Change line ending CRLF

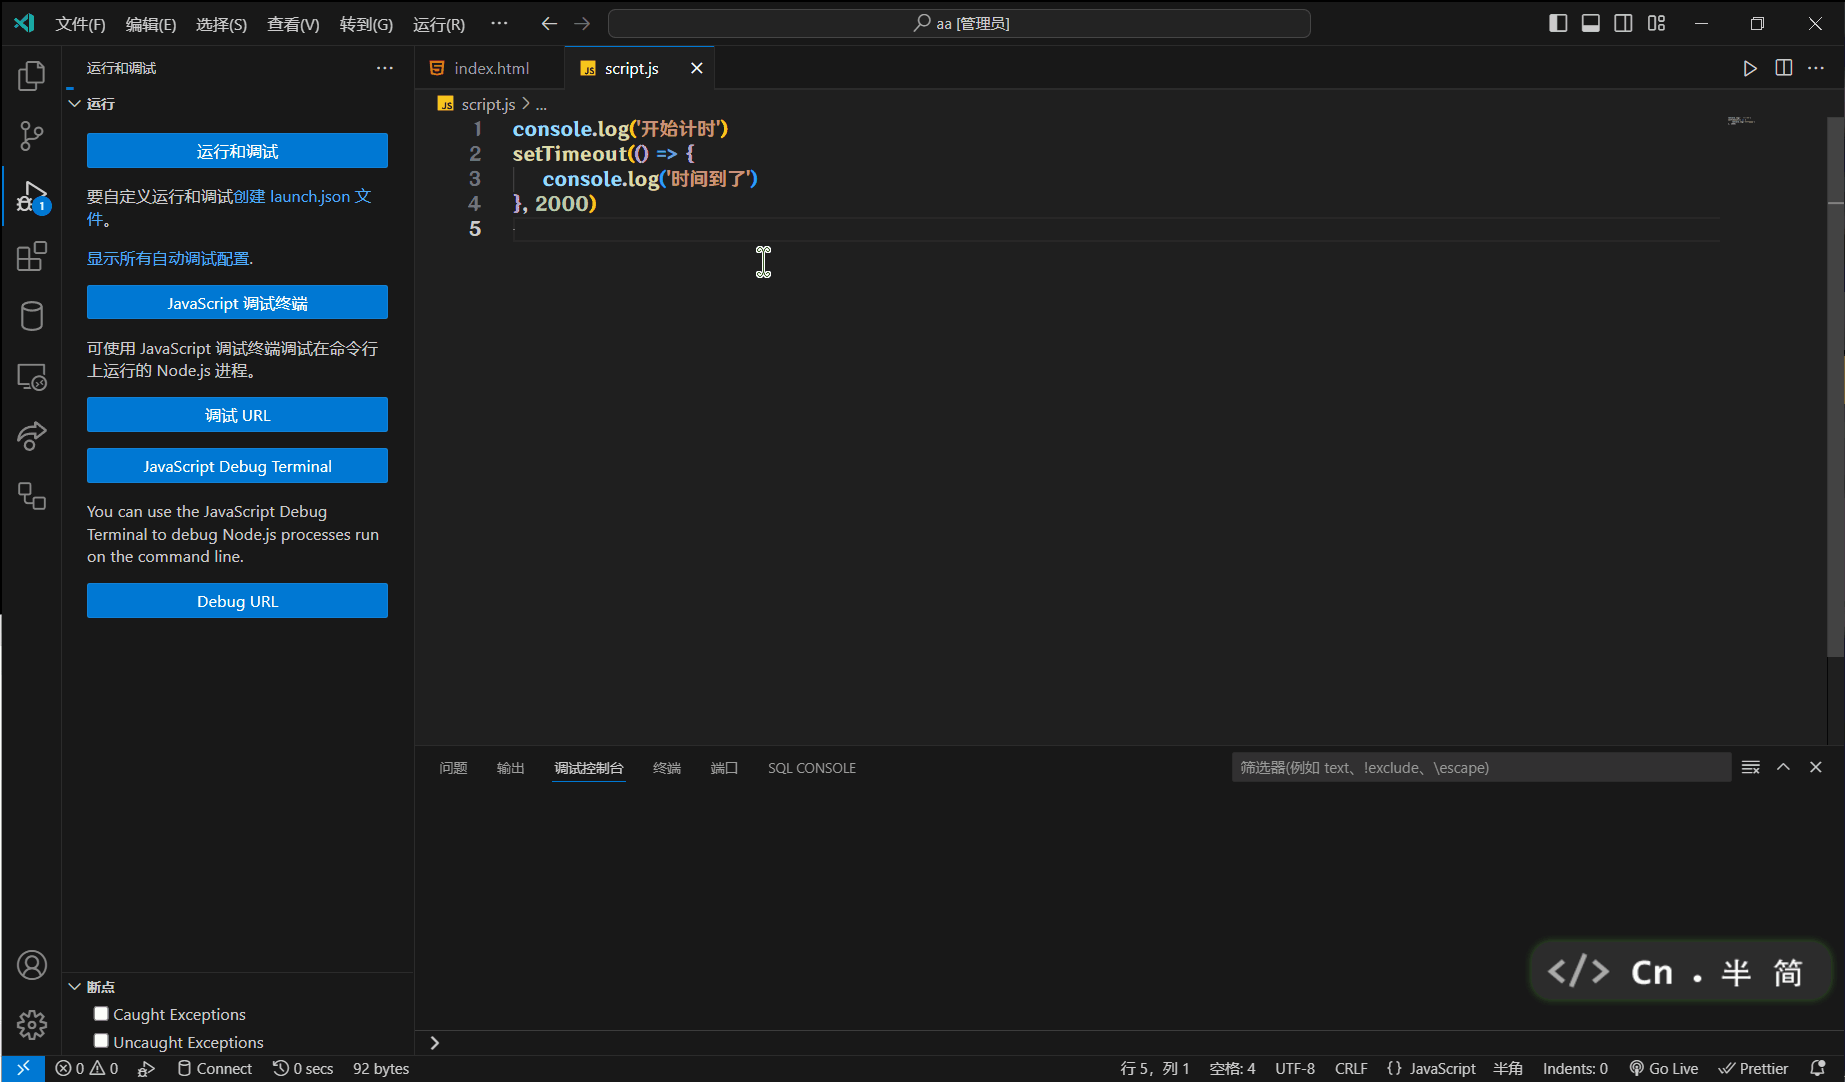tap(1351, 1068)
